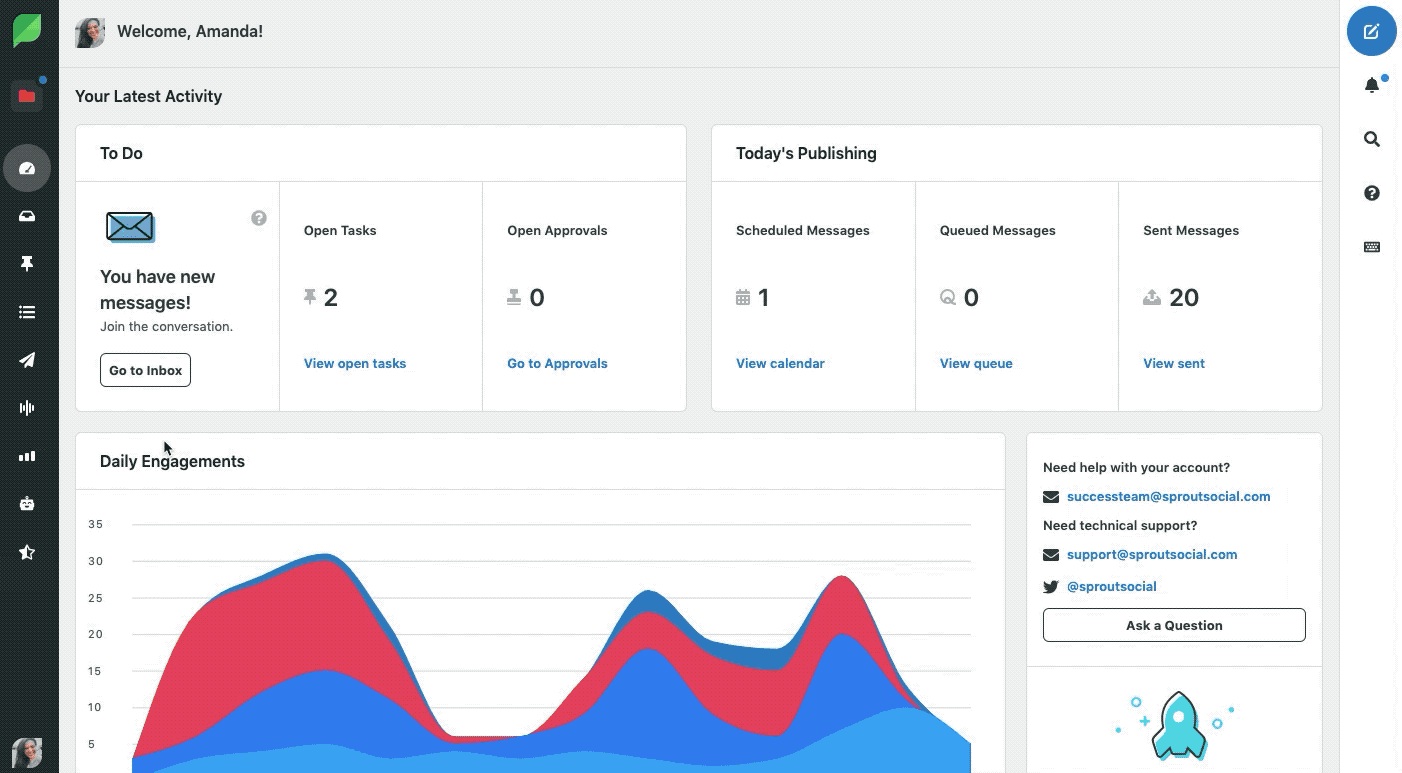
Task: Click the help question mark in right rail
Action: 1371,193
